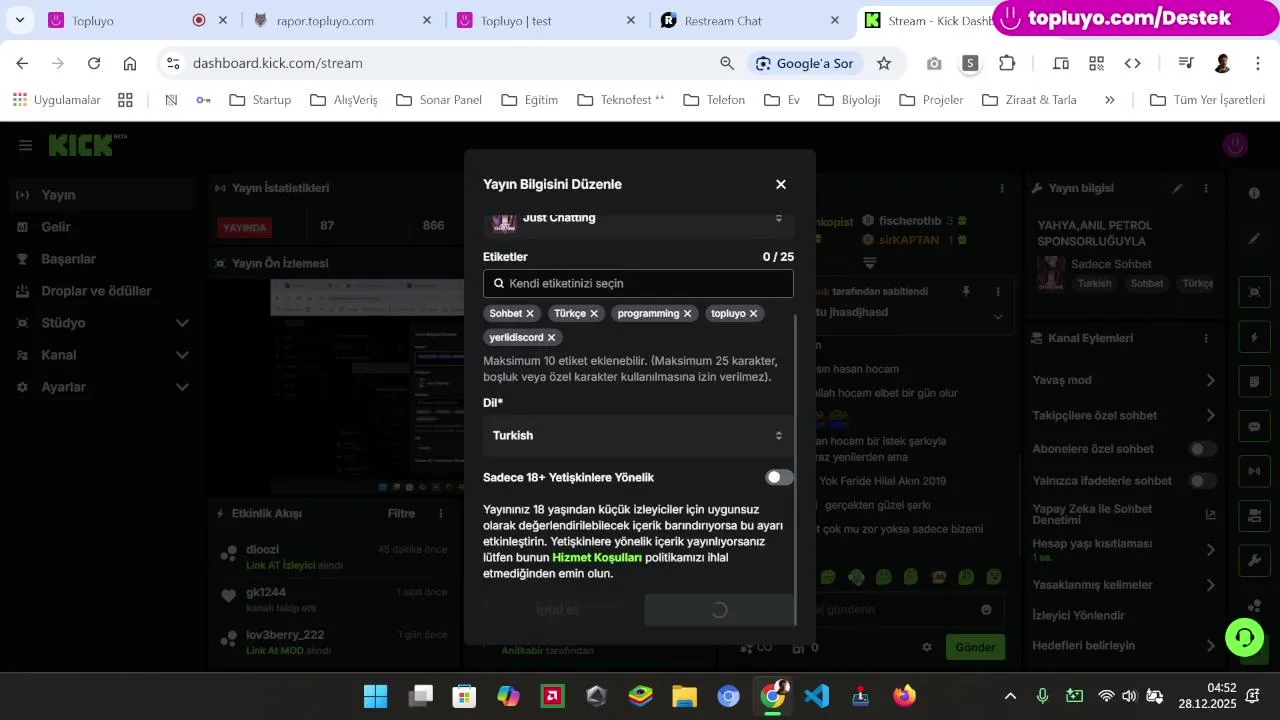Click the broadcast signal icon in right rail

pyautogui.click(x=1255, y=470)
